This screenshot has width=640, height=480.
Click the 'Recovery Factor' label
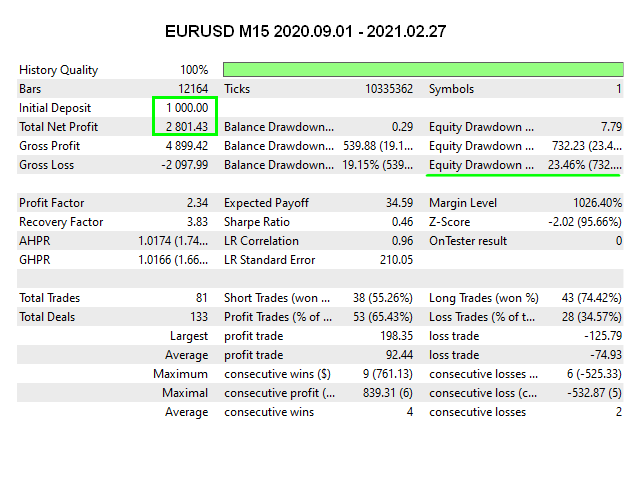(x=61, y=222)
